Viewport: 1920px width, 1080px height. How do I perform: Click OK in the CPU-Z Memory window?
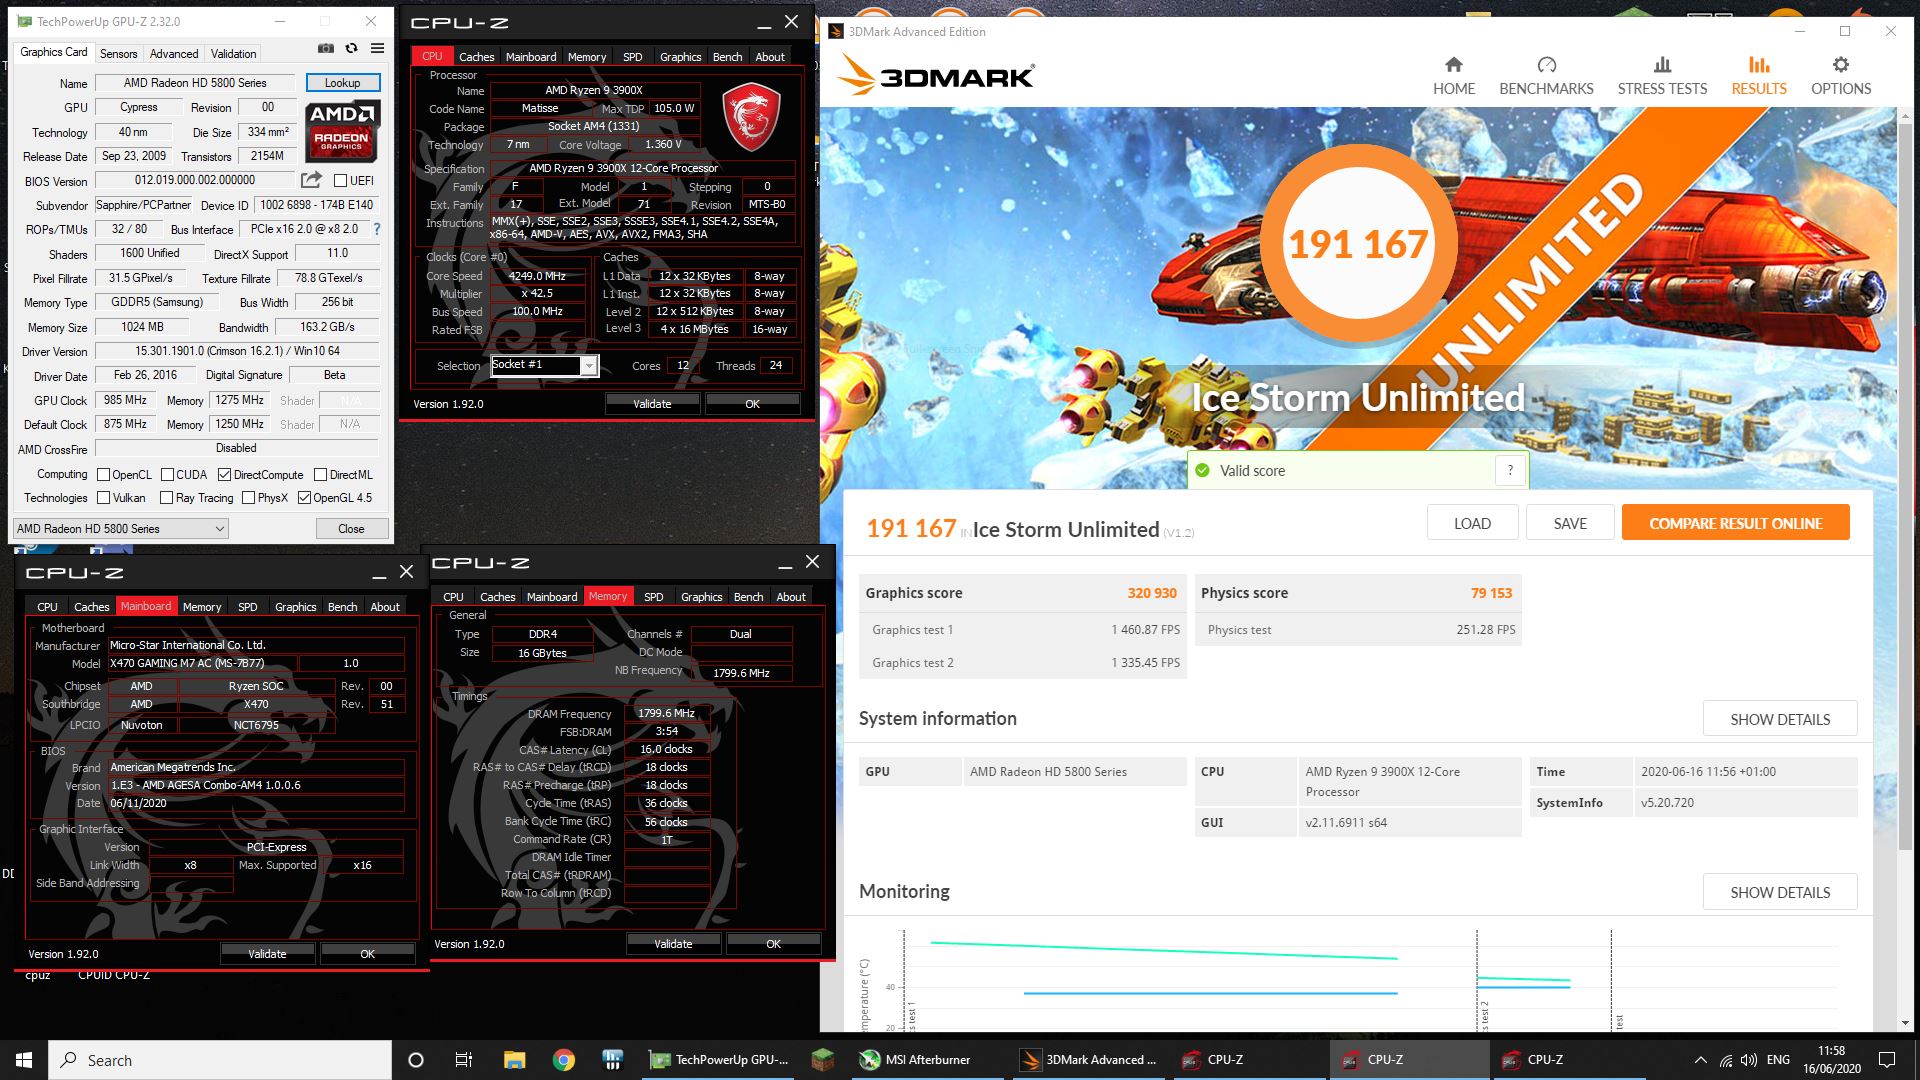coord(773,944)
